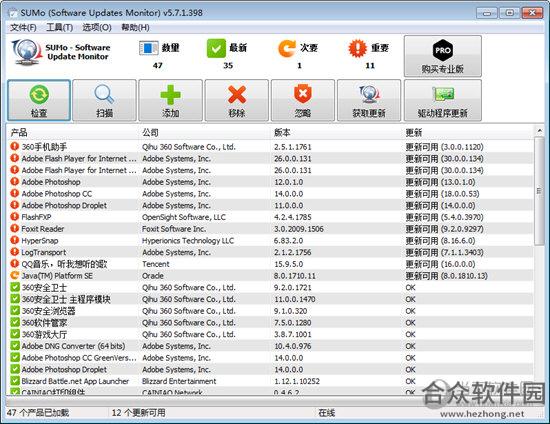Click the 扫描 (Scan) magnifier button
This screenshot has width=550, height=424.
pyautogui.click(x=105, y=100)
